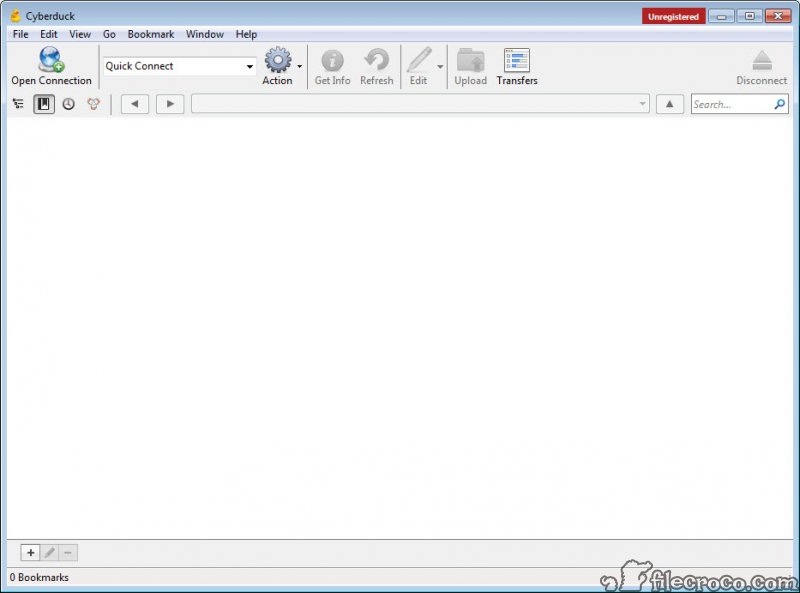The height and width of the screenshot is (593, 800).
Task: Click the search magnifier icon
Action: [780, 104]
